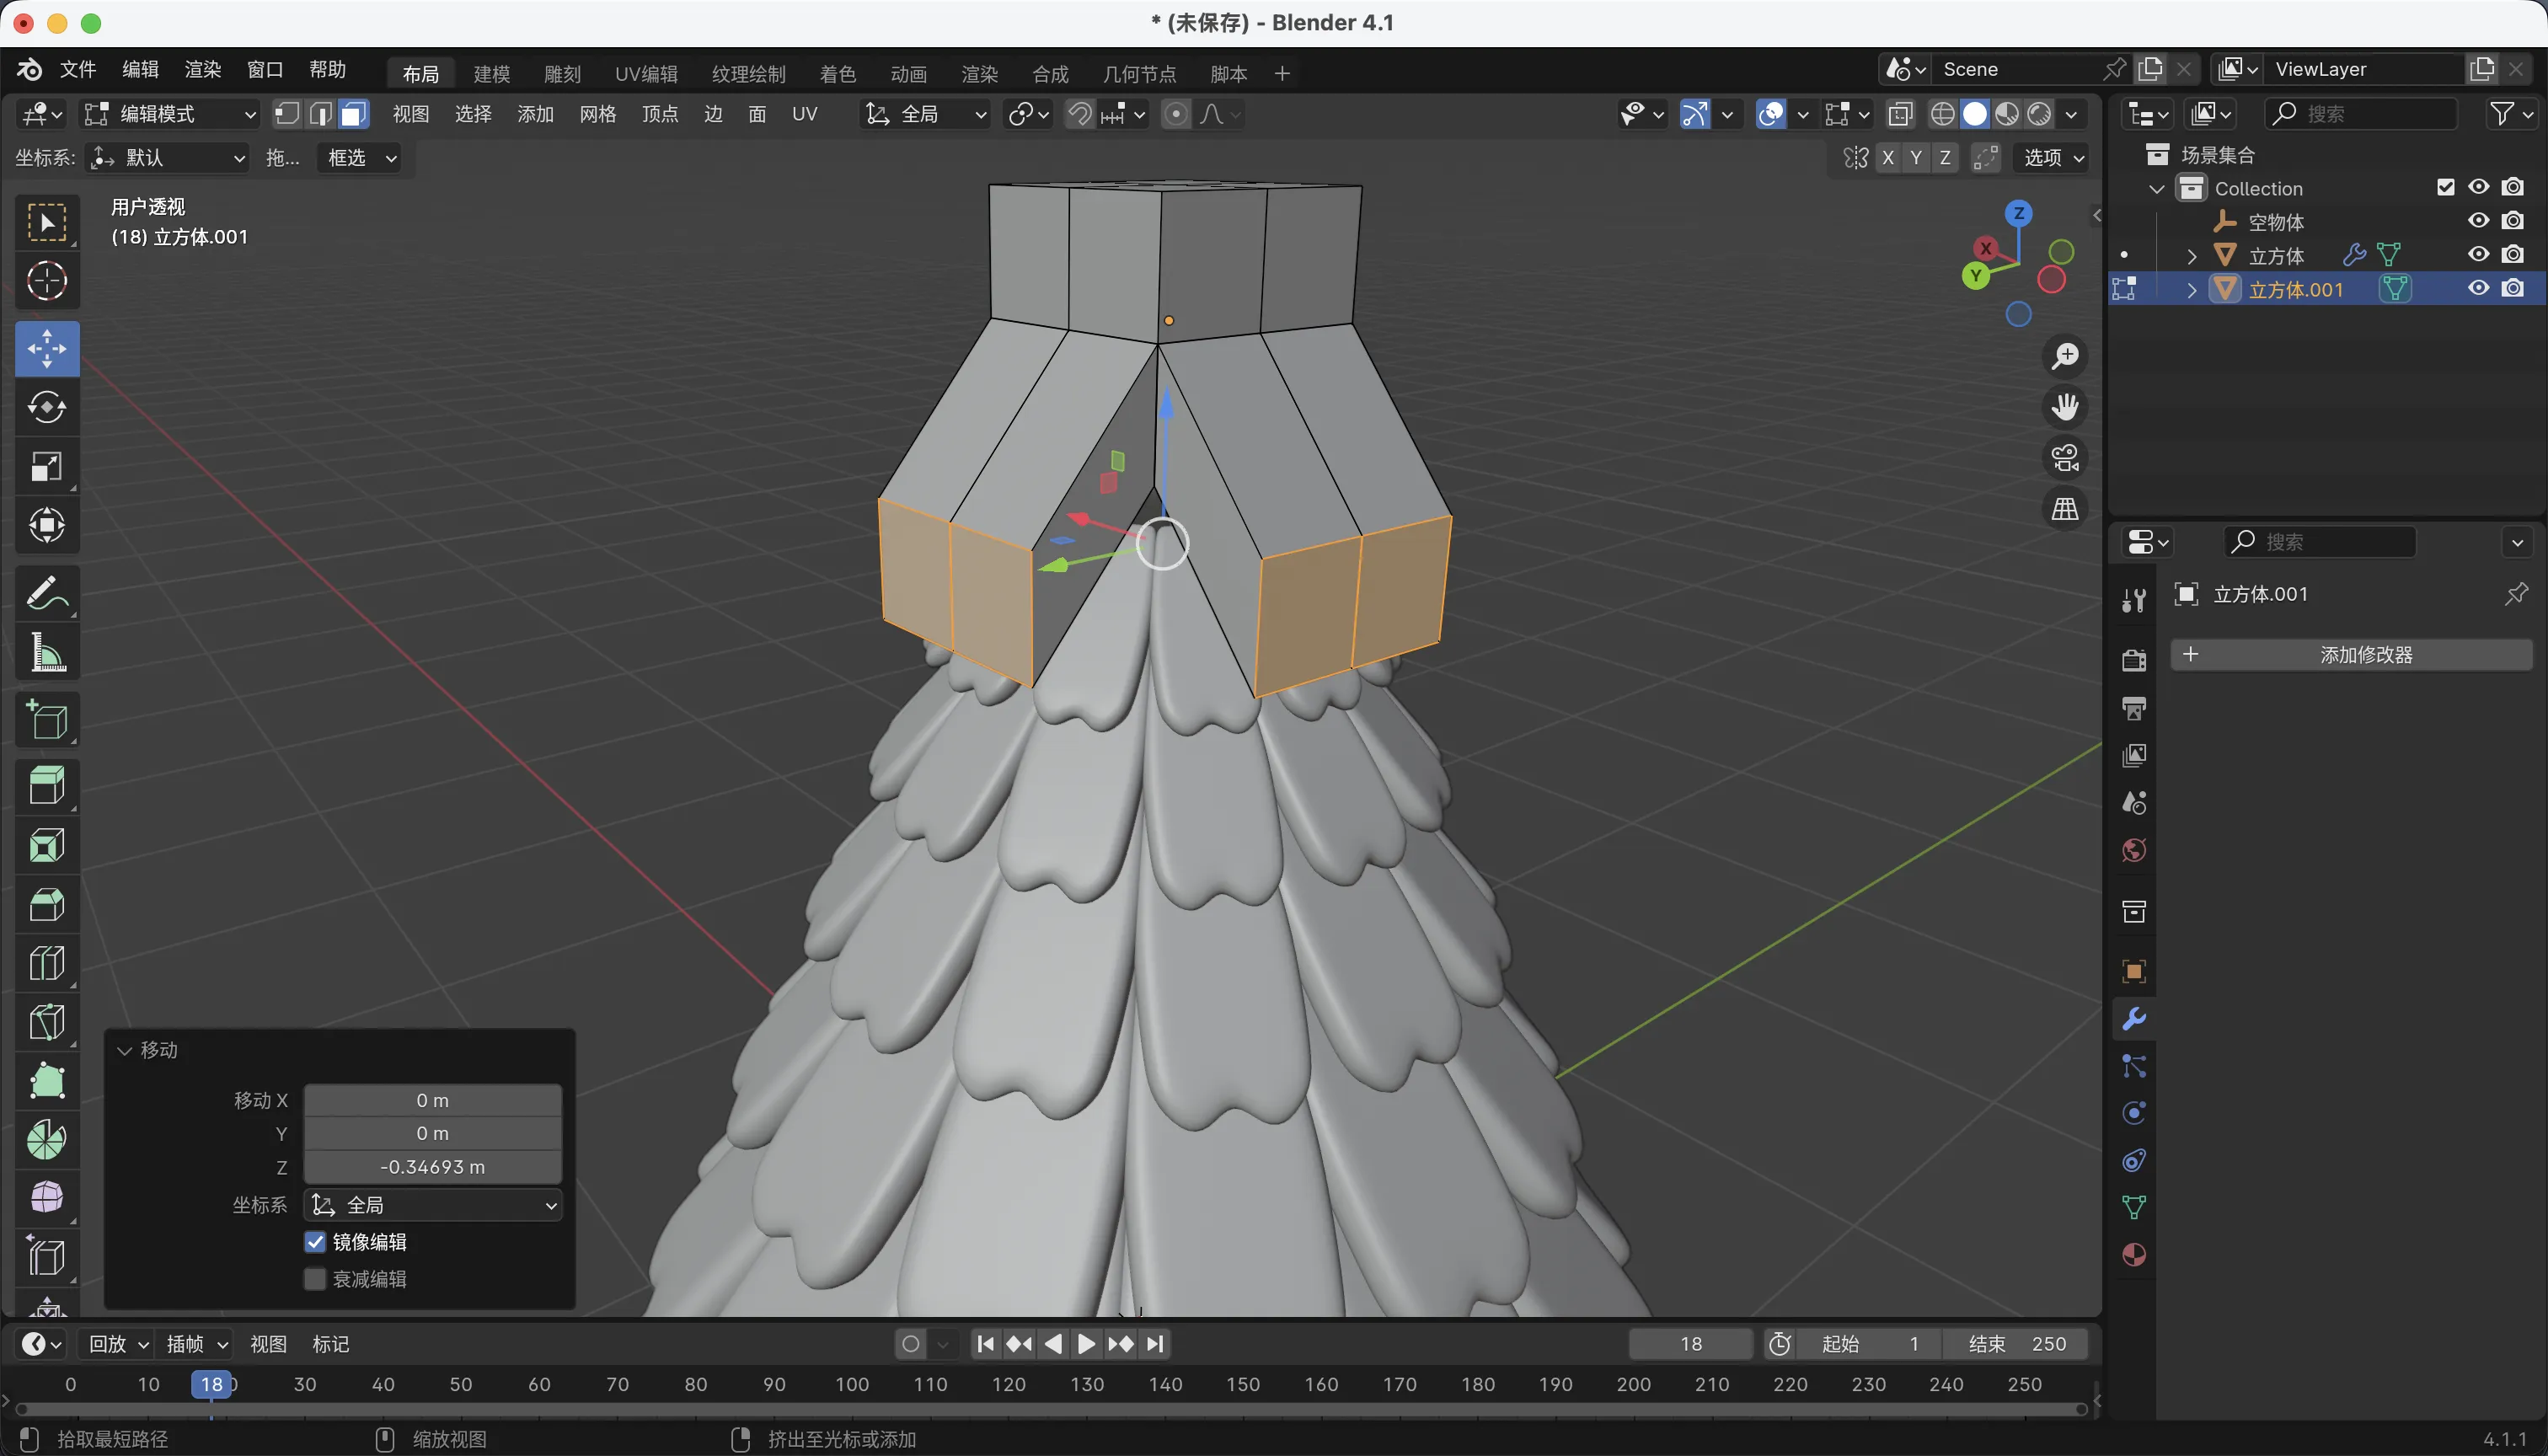Switch to face select mode
The image size is (2548, 1456).
(x=353, y=114)
